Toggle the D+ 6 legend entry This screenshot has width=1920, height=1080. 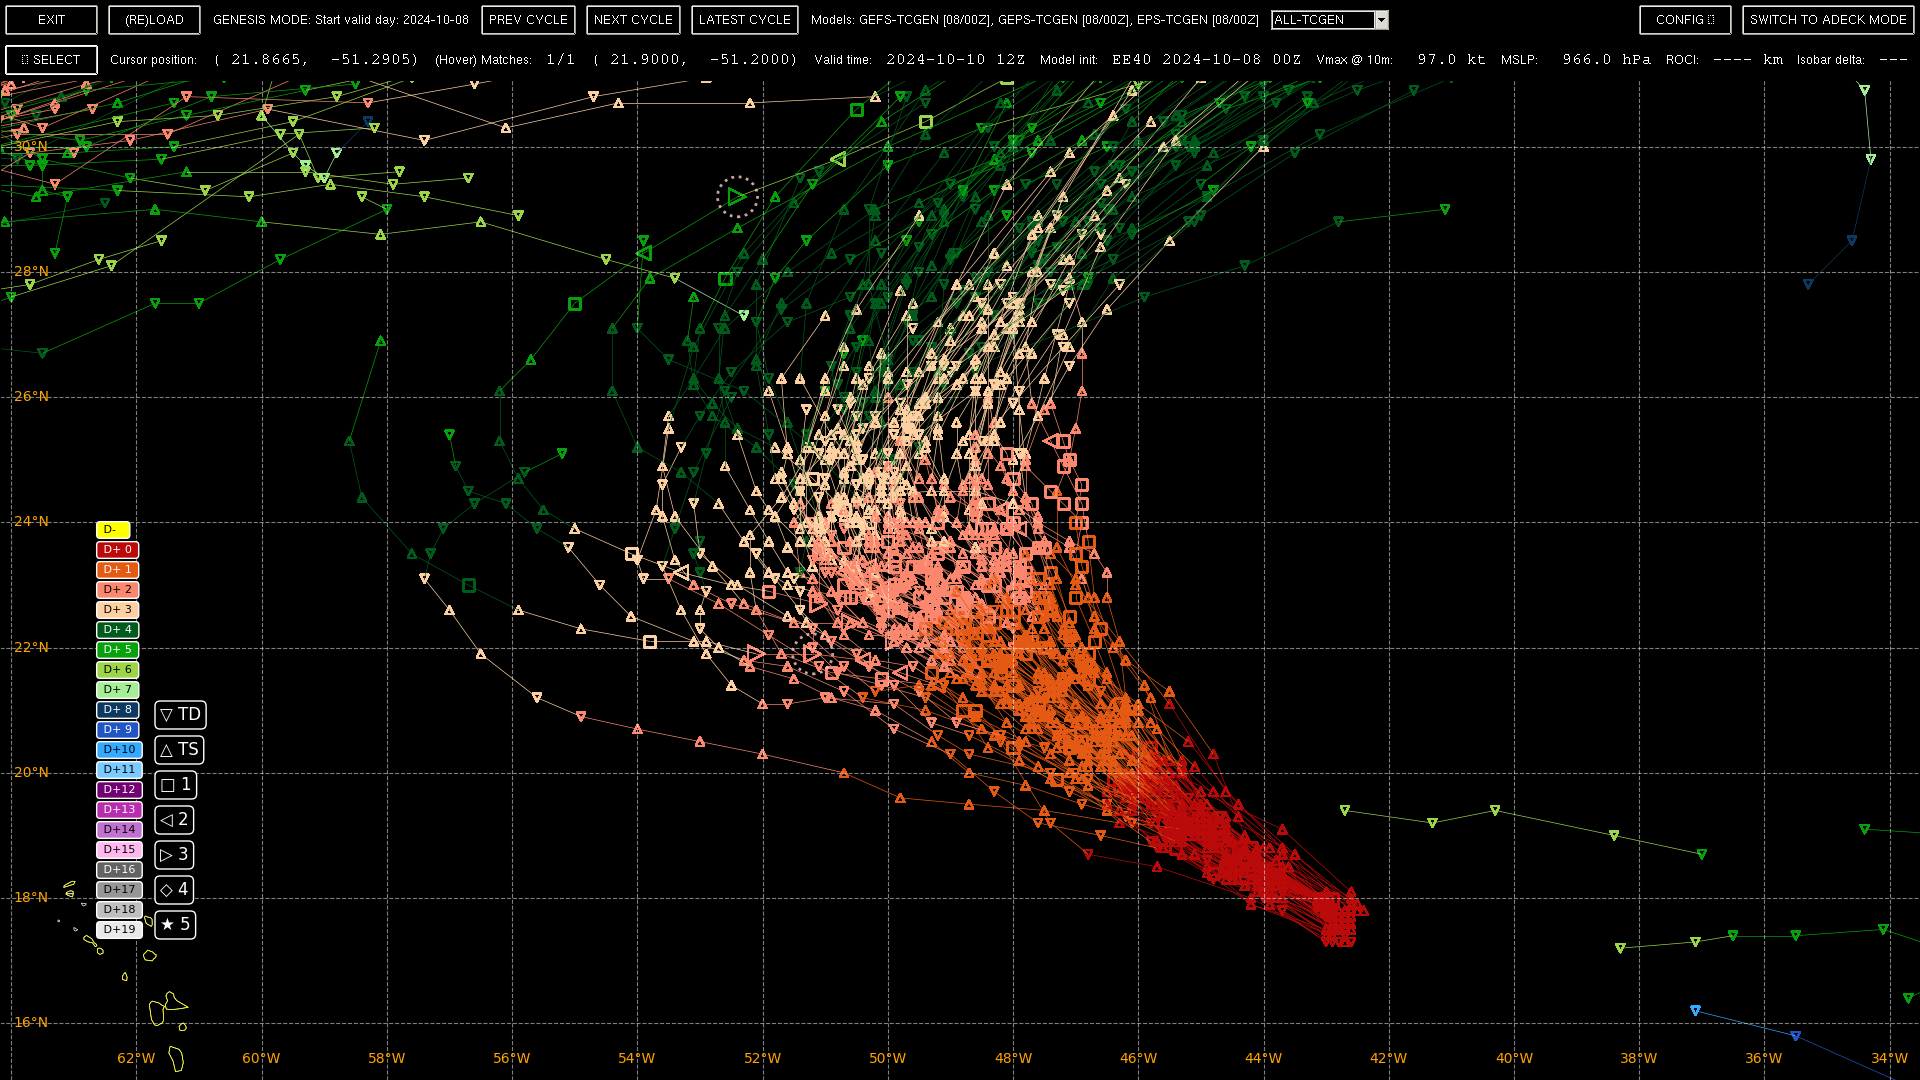pos(118,670)
